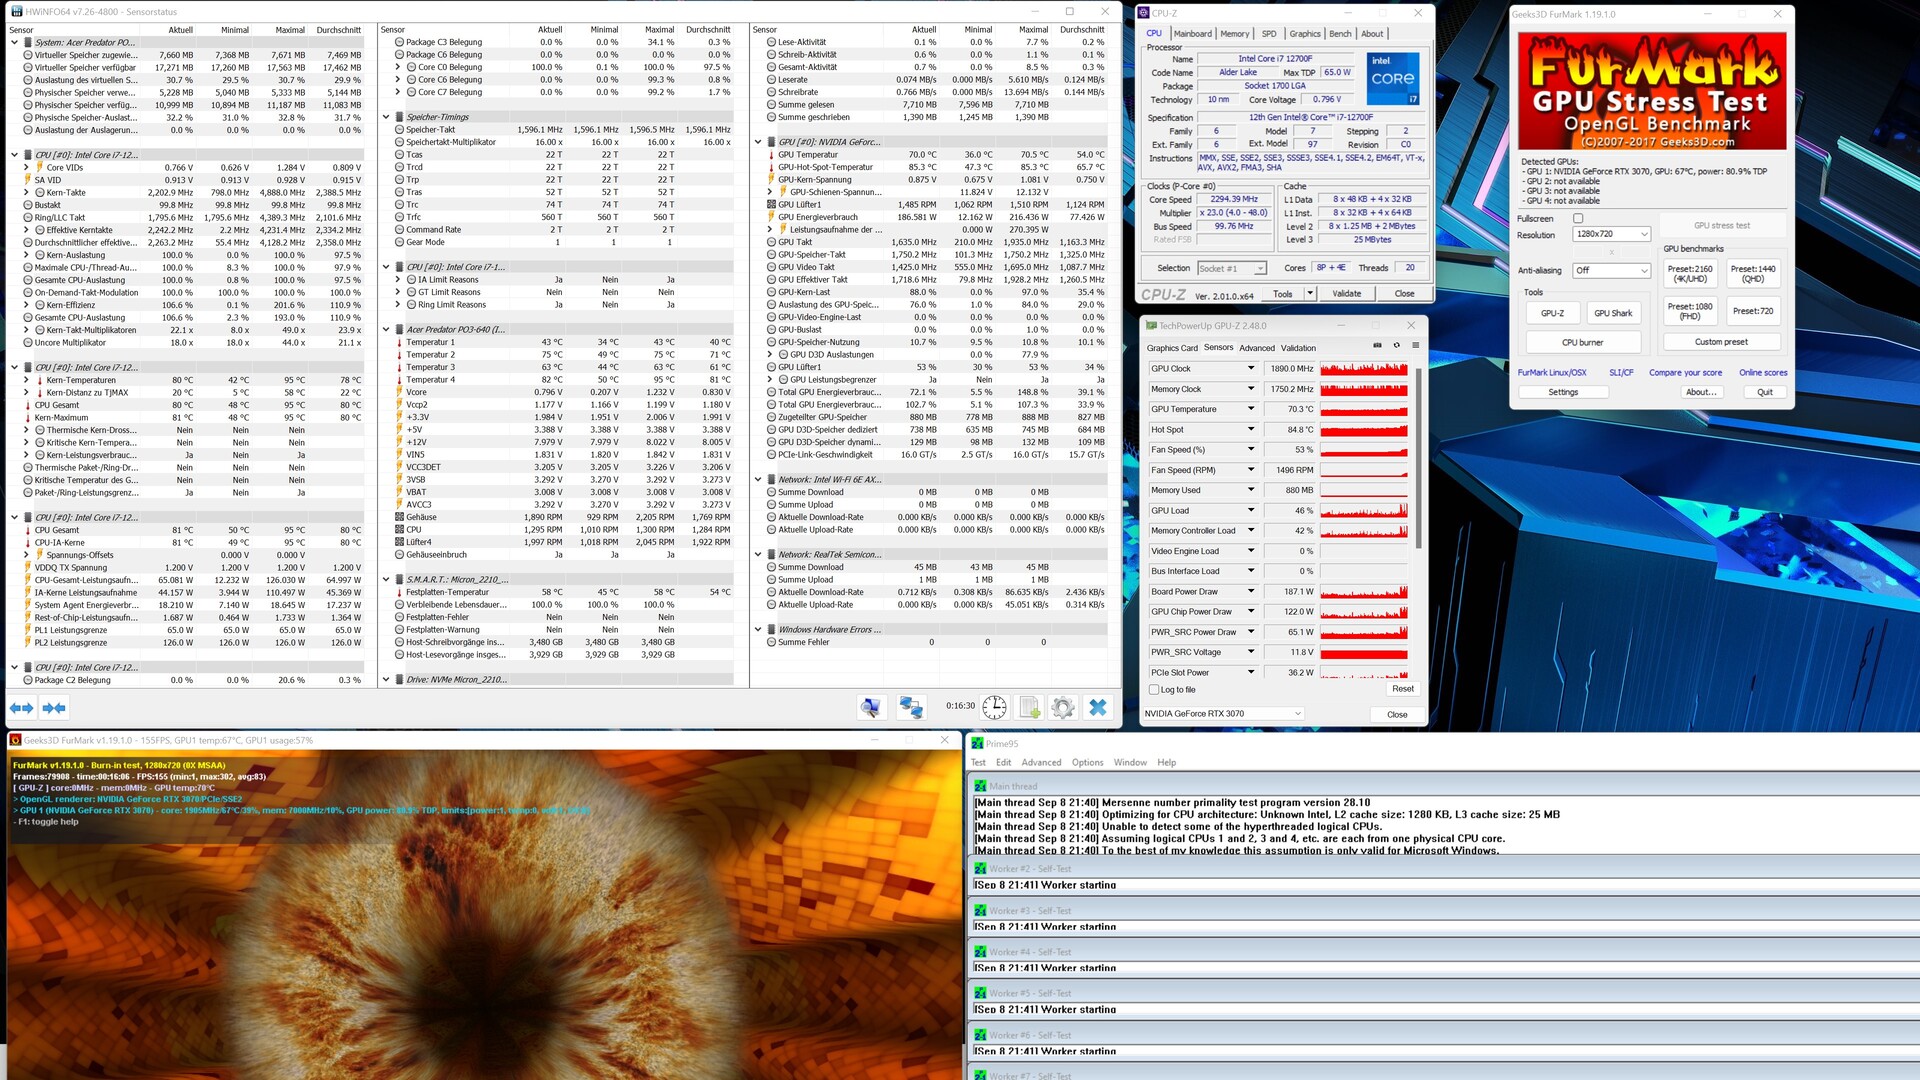Enable the FurMark Fullscreen checkbox
This screenshot has width=1920, height=1080.
(1578, 218)
